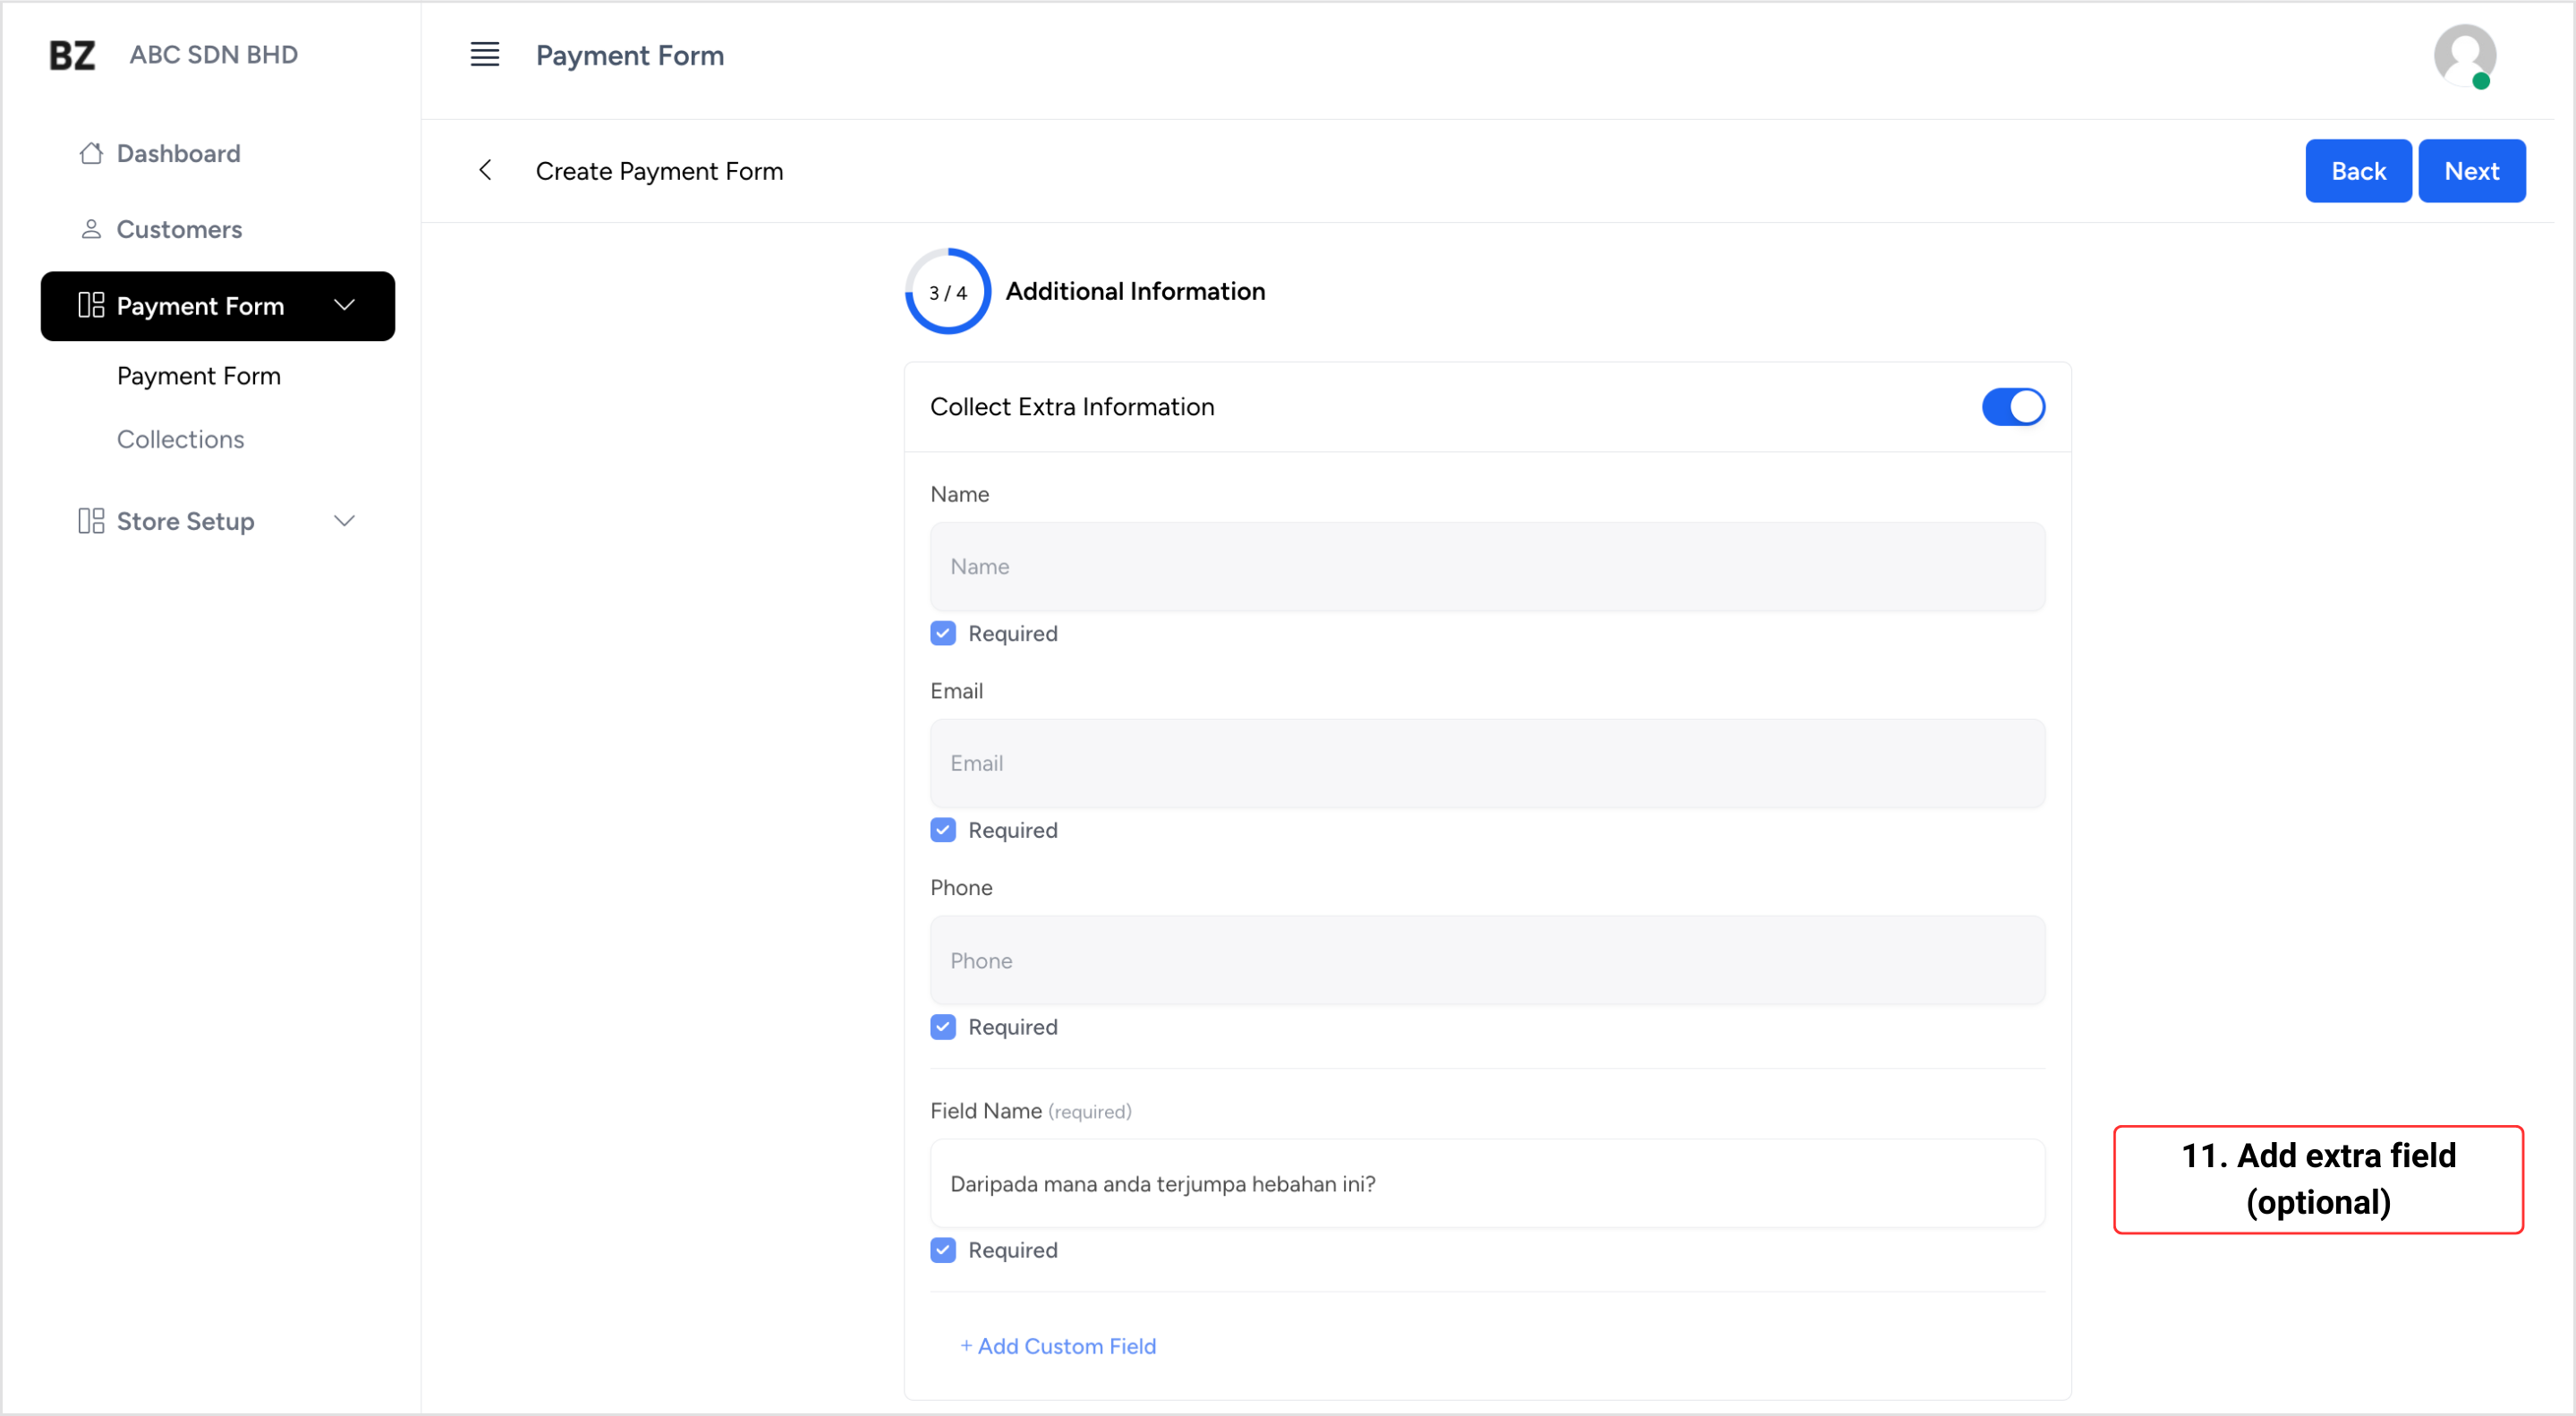
Task: Open the Collections submenu item
Action: 180,439
